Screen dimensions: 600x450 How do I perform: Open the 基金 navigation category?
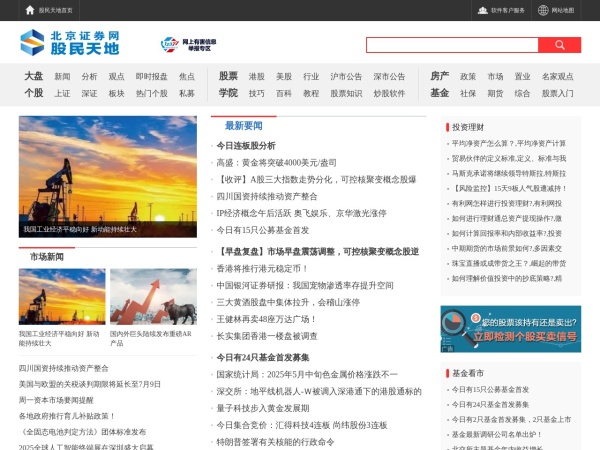pos(439,93)
